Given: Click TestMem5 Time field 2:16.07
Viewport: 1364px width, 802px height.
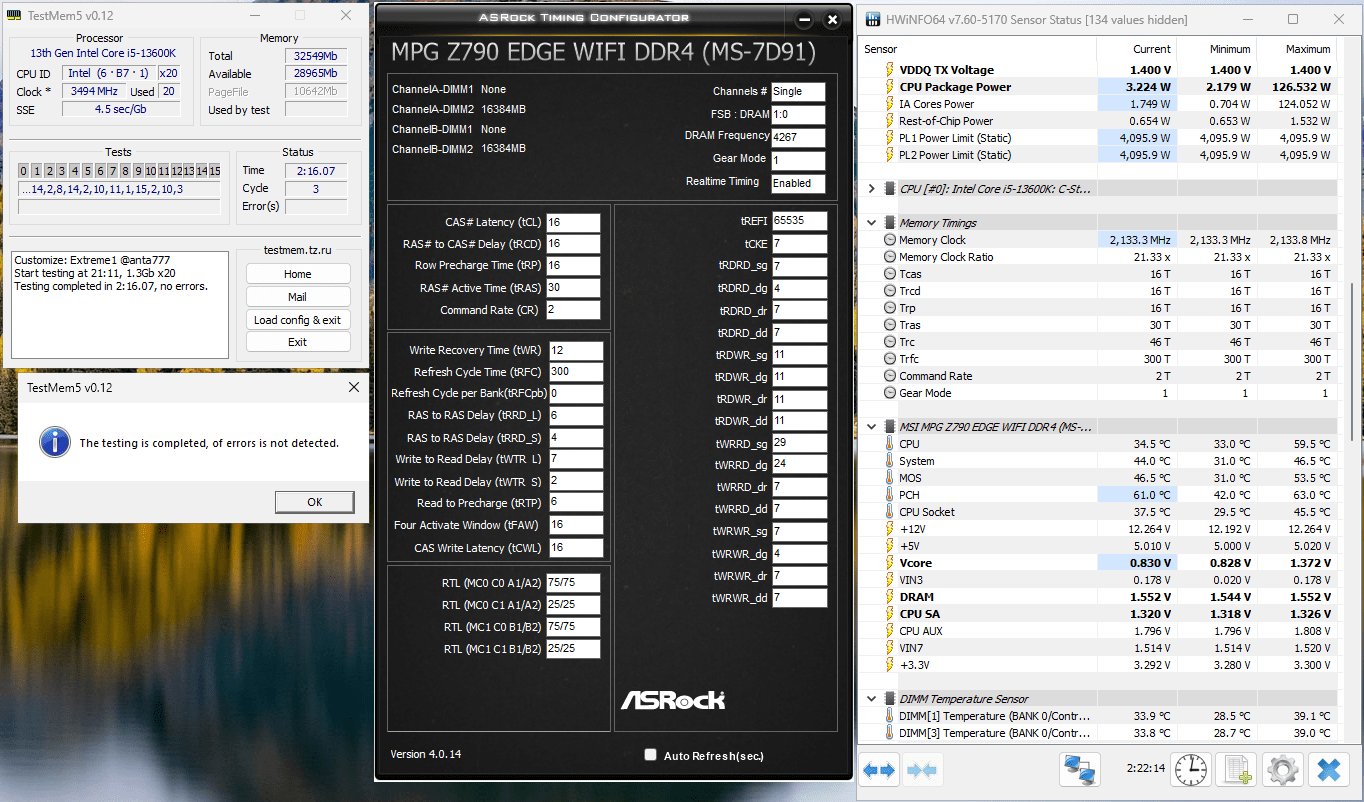Looking at the screenshot, I should (x=315, y=171).
